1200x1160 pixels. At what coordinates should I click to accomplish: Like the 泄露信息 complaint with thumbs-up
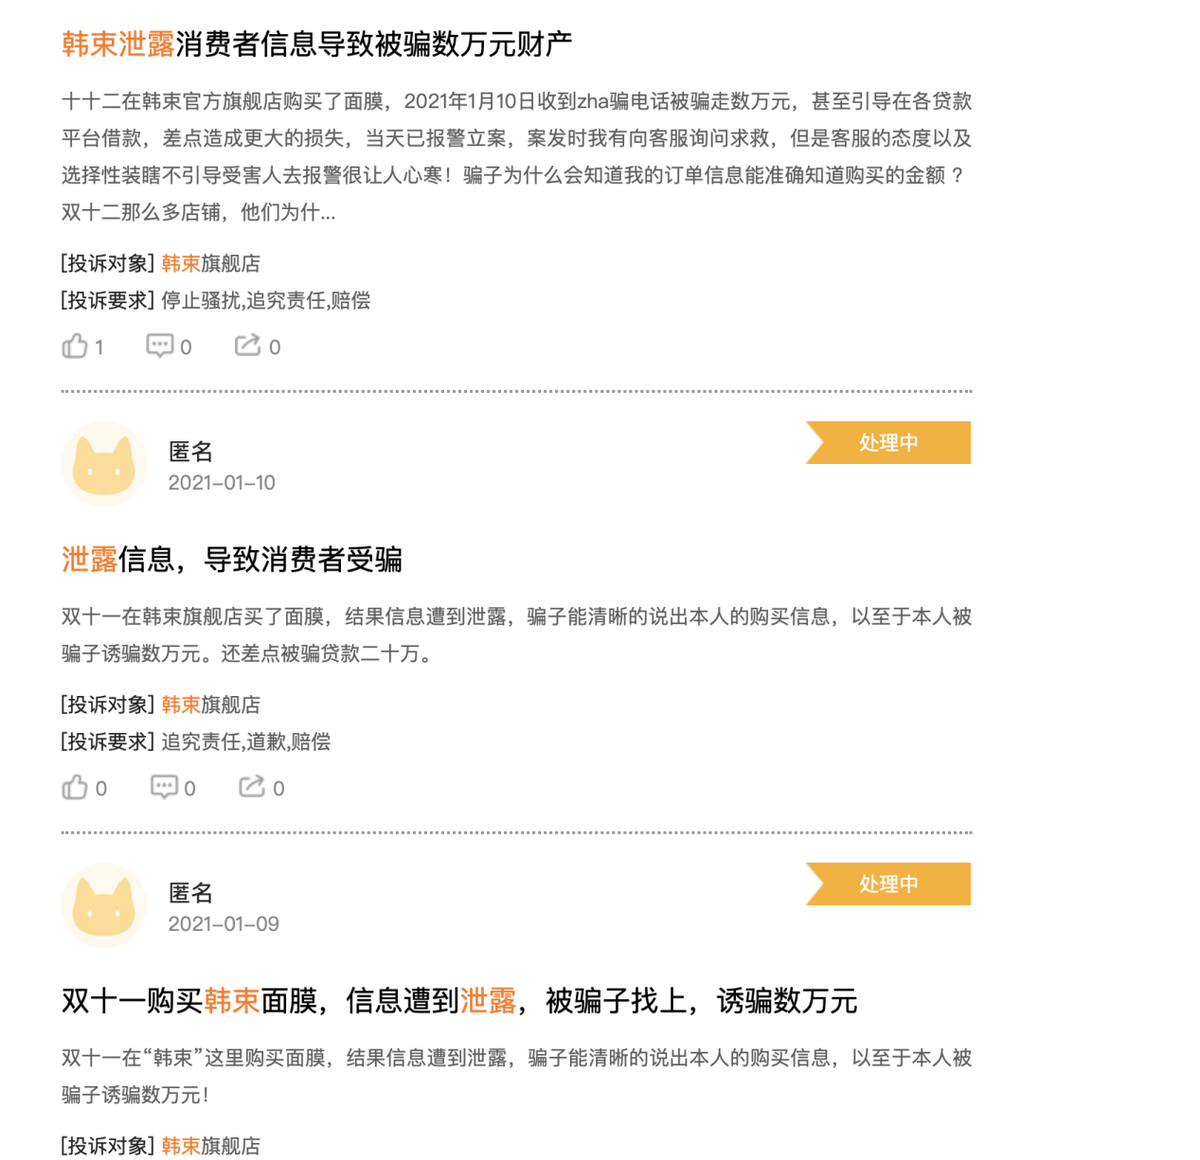tap(75, 788)
